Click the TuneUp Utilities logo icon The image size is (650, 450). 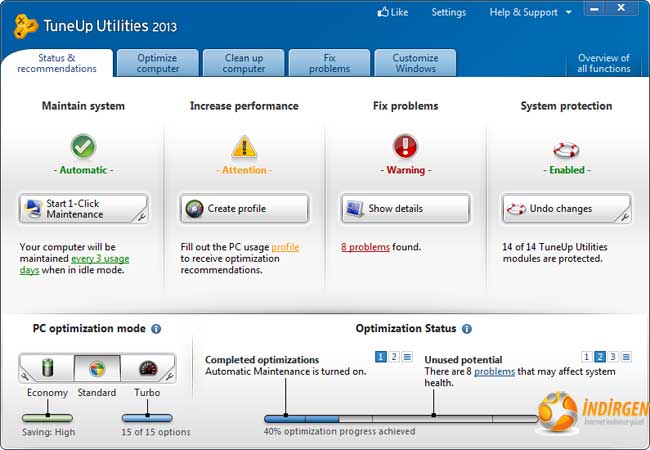25,26
